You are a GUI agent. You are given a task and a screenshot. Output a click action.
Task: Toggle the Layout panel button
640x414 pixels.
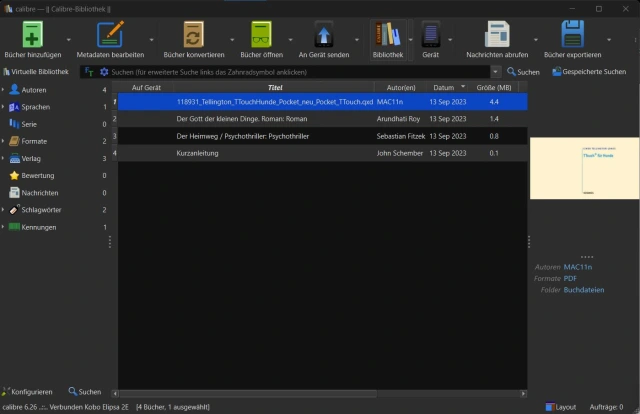tap(560, 407)
